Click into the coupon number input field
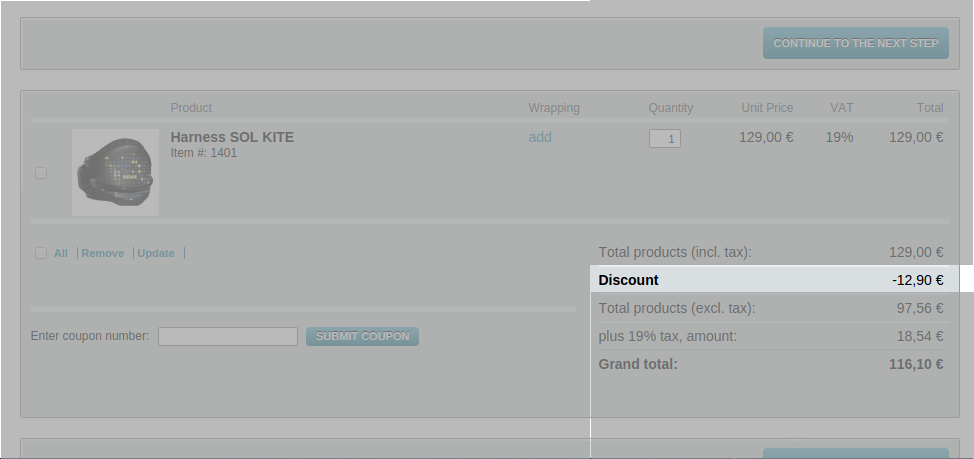974x459 pixels. (x=228, y=336)
